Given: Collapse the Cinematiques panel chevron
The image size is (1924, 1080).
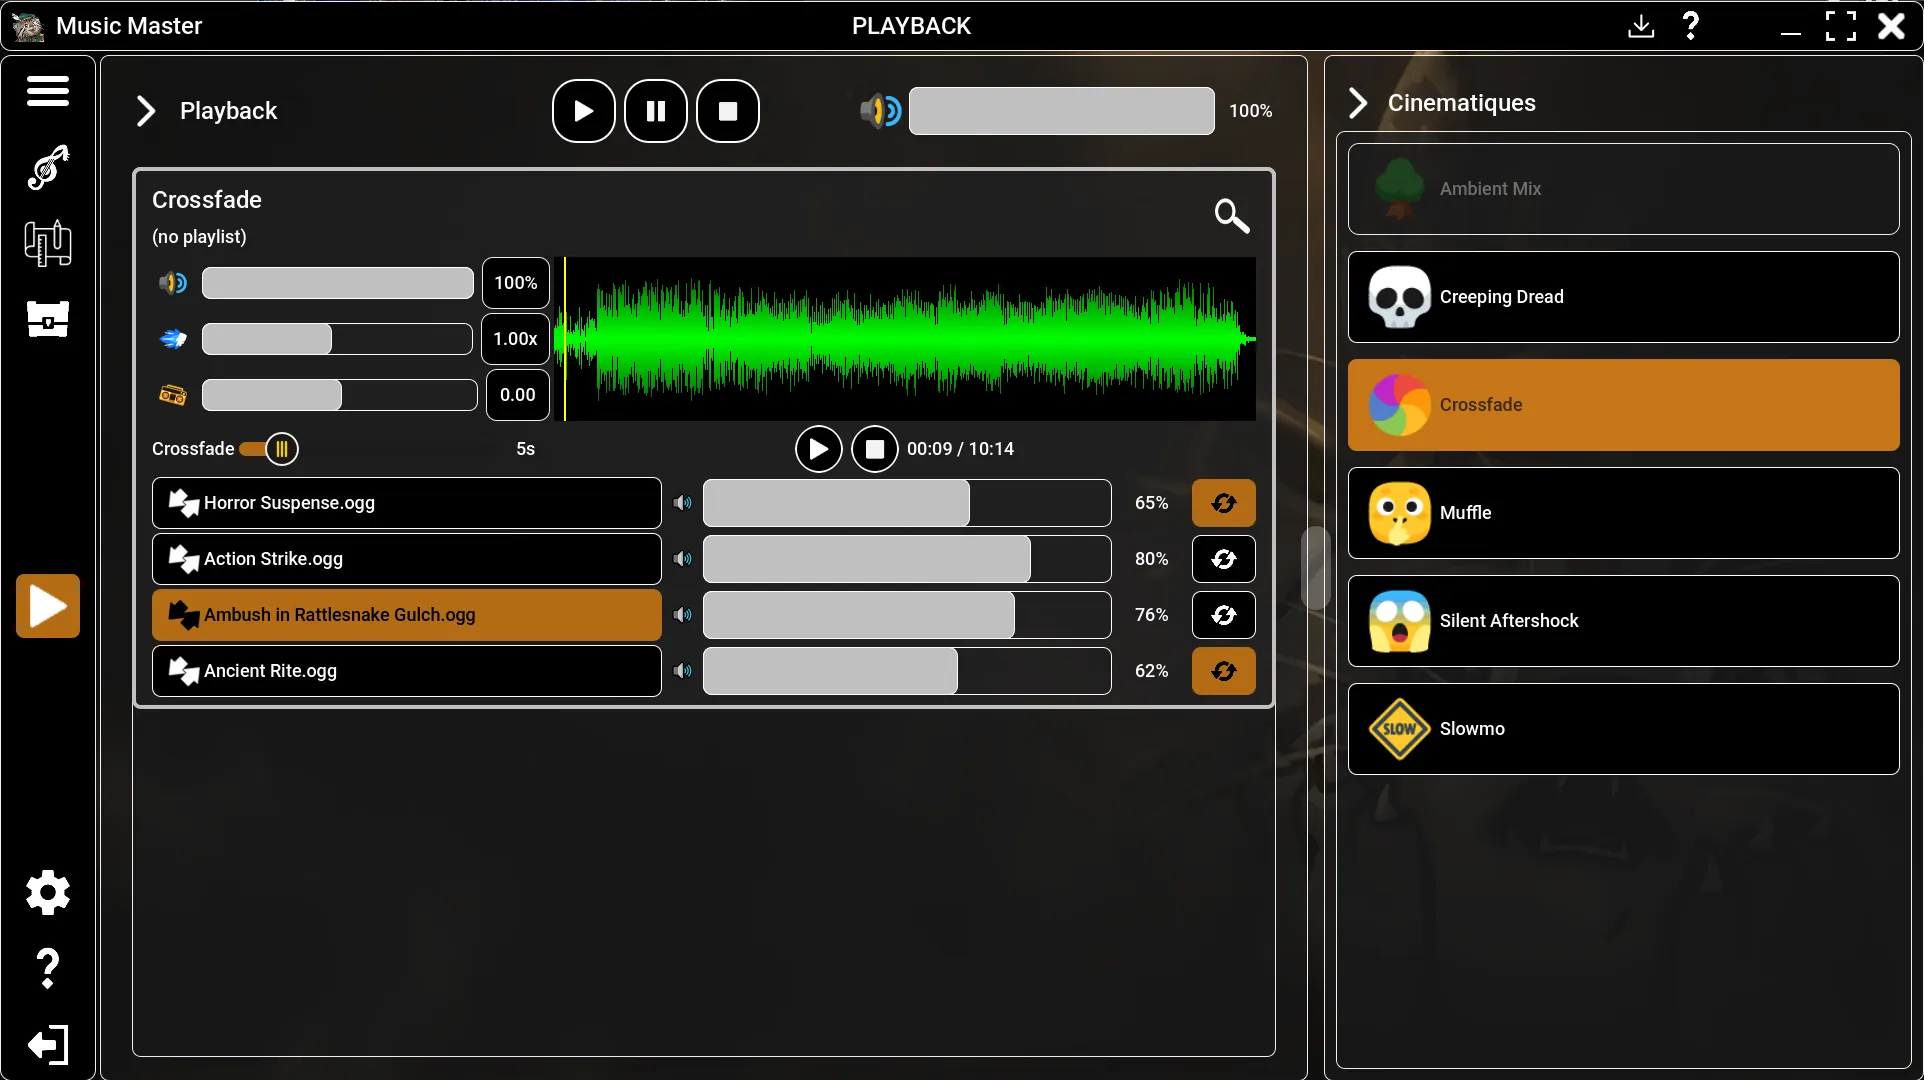Looking at the screenshot, I should (x=1357, y=103).
